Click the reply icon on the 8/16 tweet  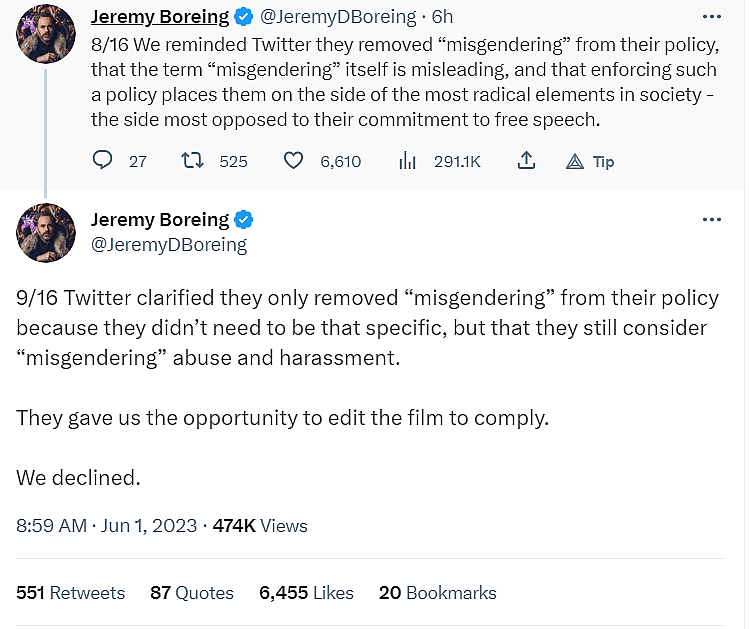(103, 161)
